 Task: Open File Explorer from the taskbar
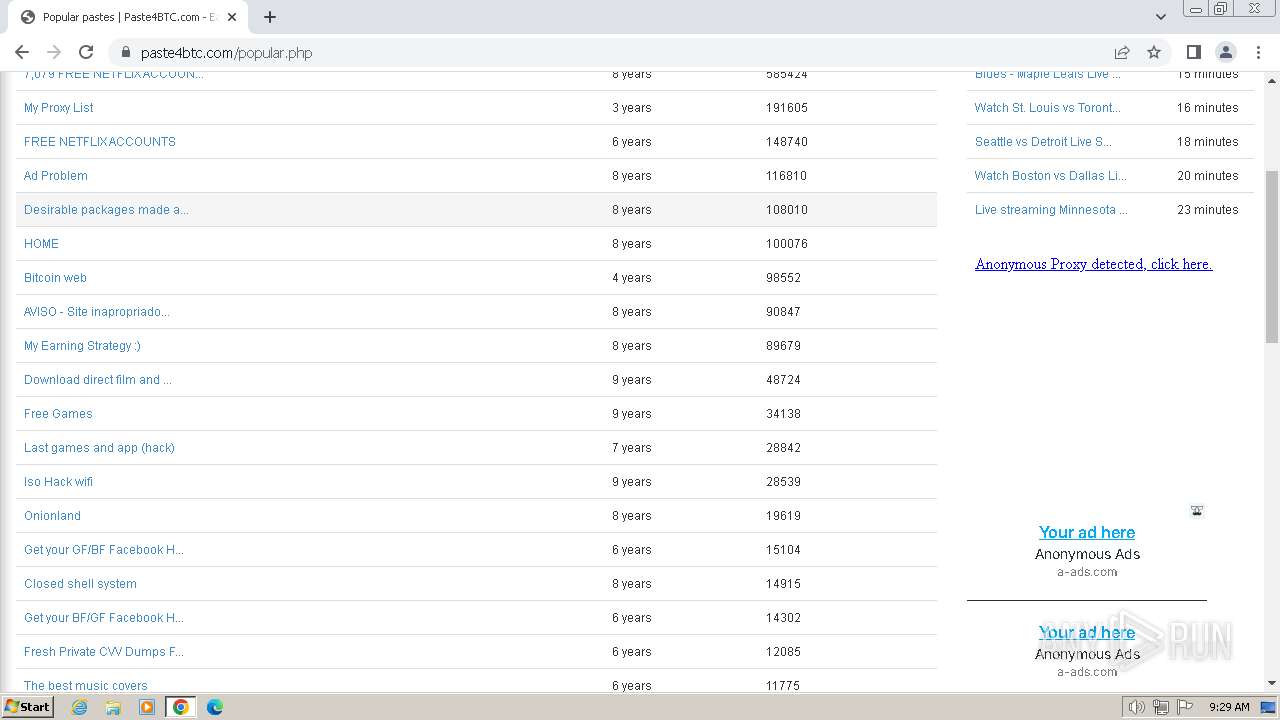[x=113, y=707]
